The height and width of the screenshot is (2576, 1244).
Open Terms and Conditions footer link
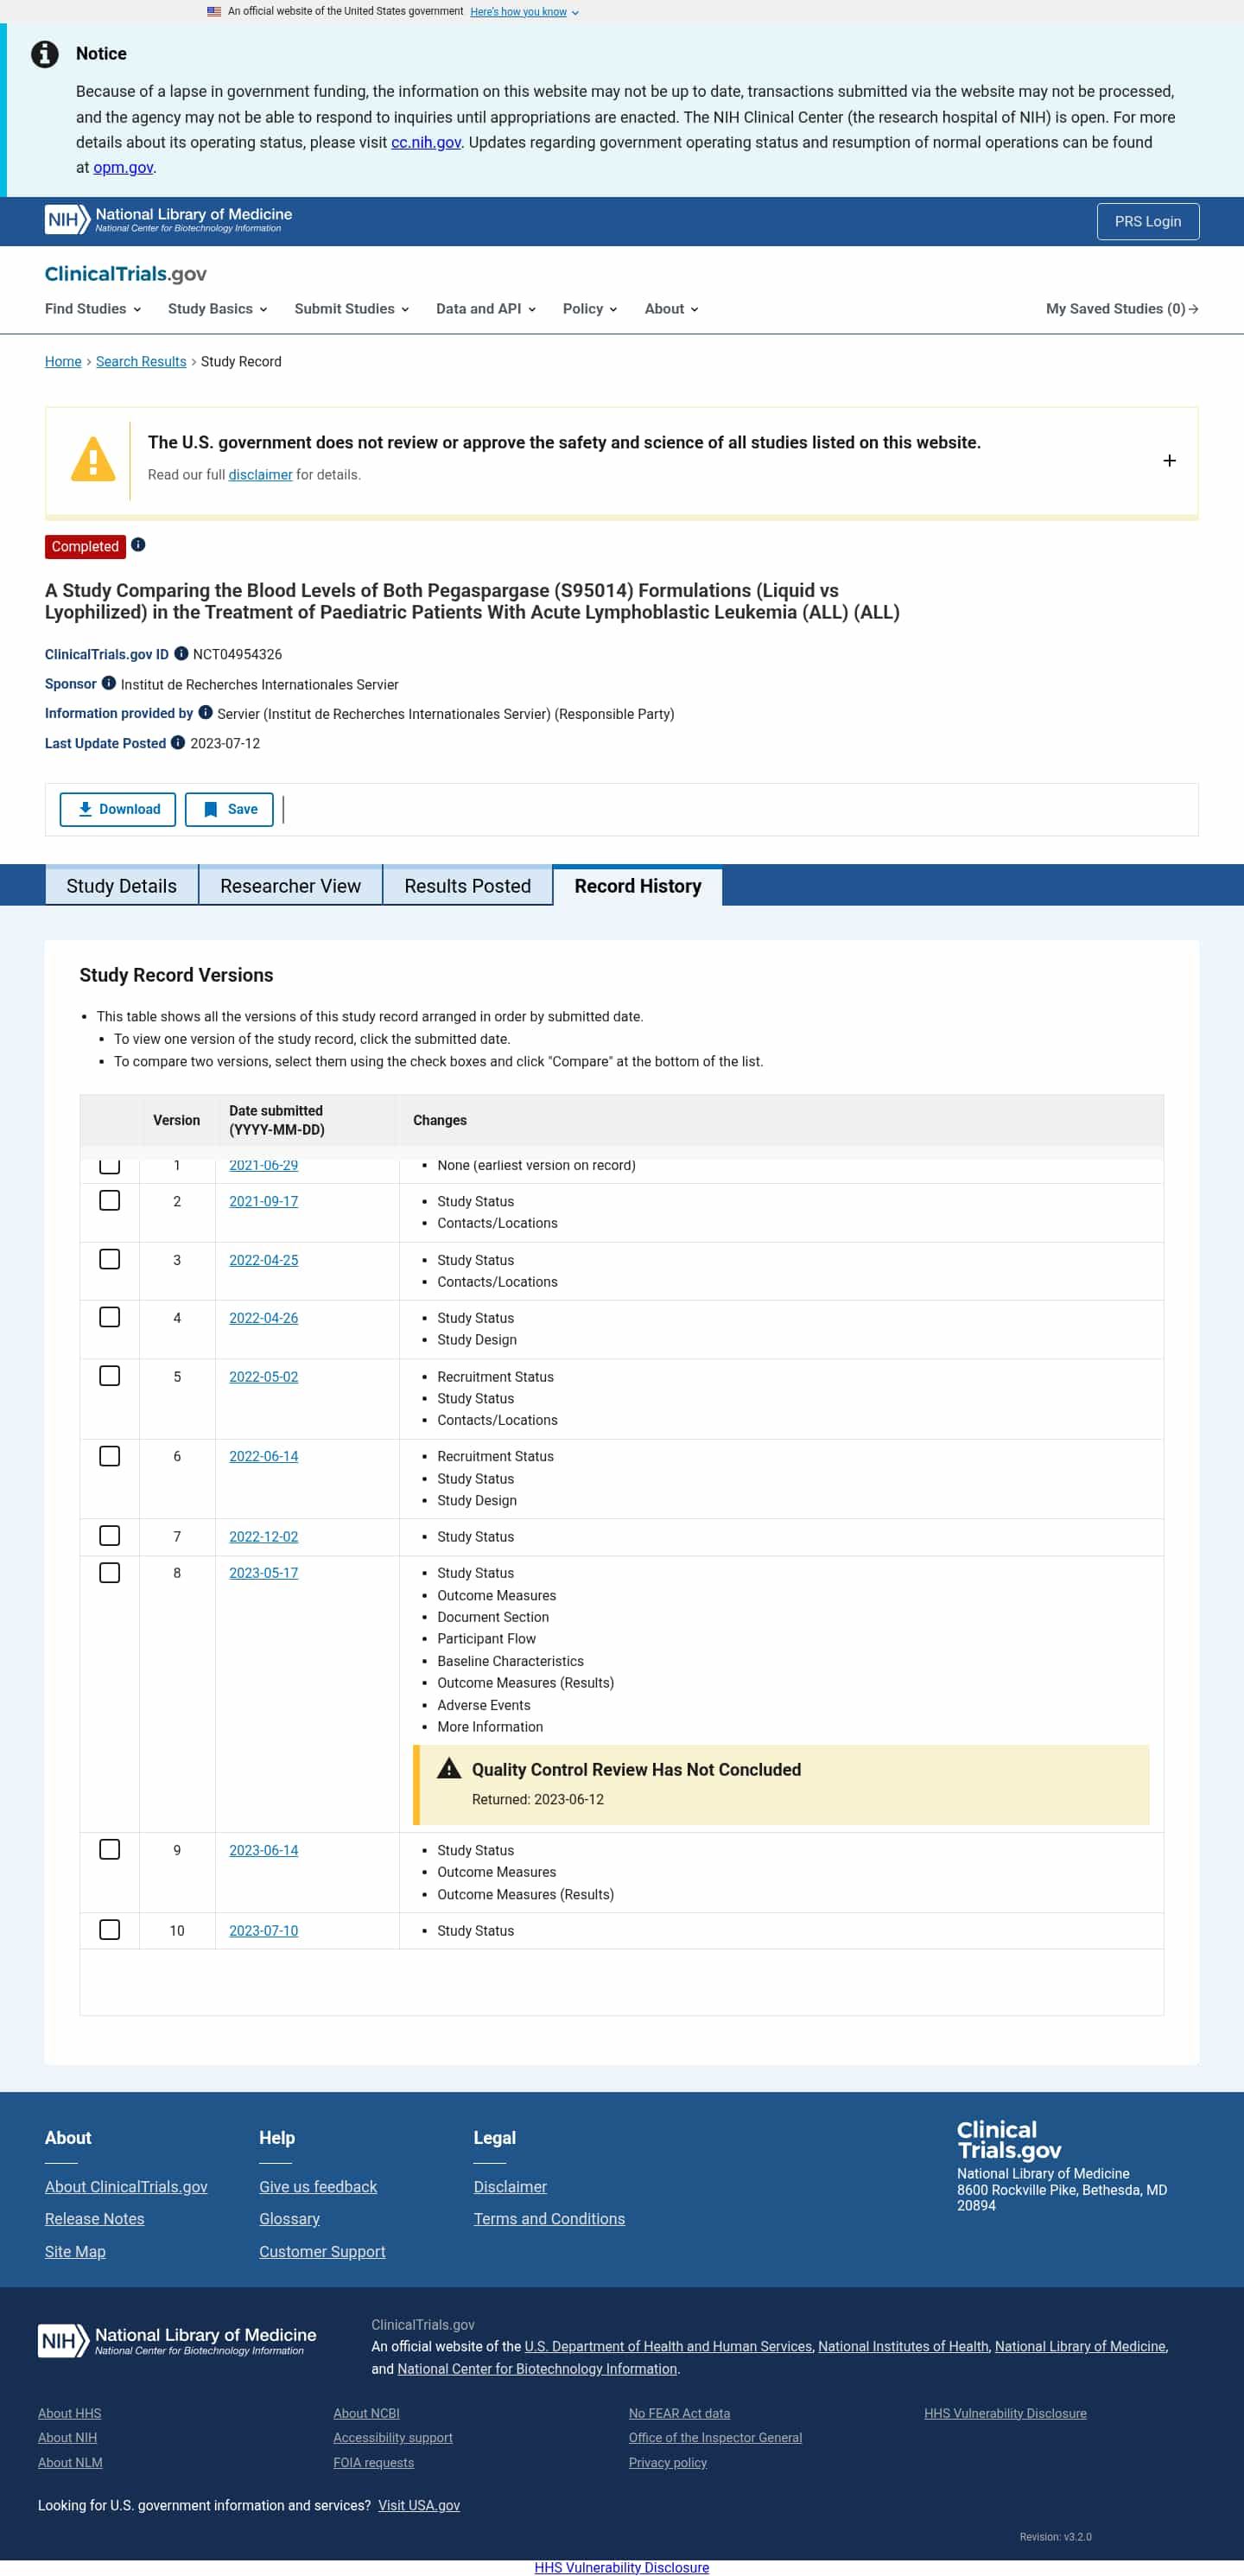(549, 2220)
